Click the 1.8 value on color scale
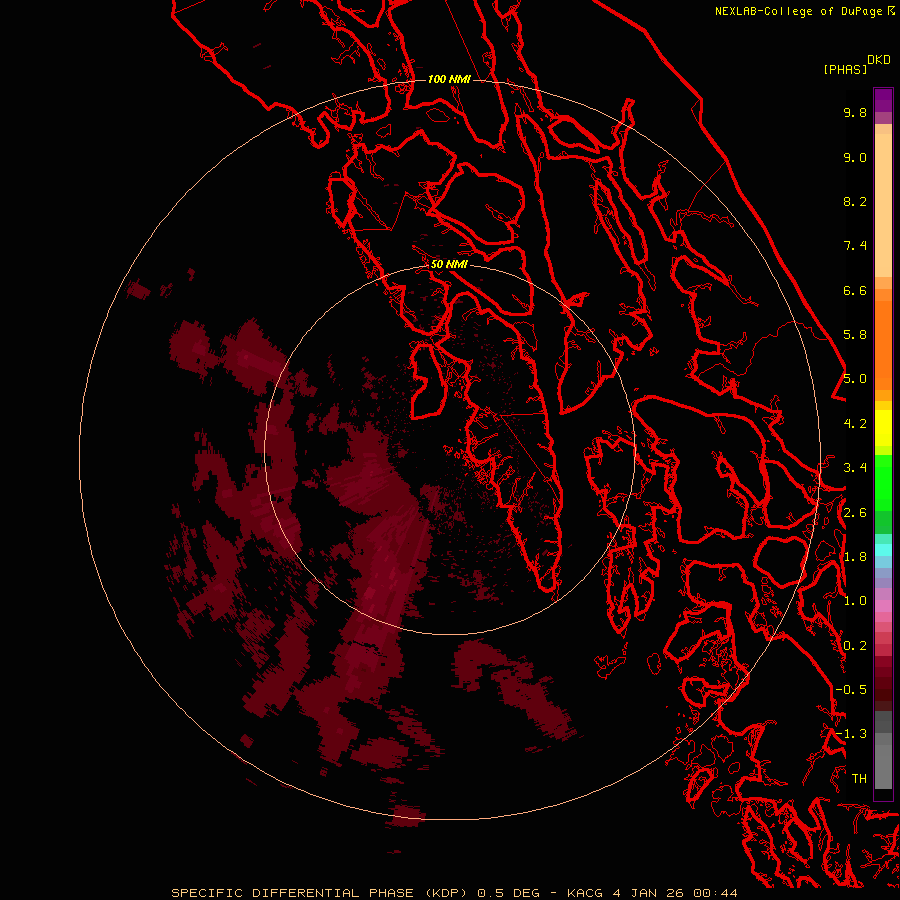Image resolution: width=900 pixels, height=900 pixels. click(x=855, y=557)
